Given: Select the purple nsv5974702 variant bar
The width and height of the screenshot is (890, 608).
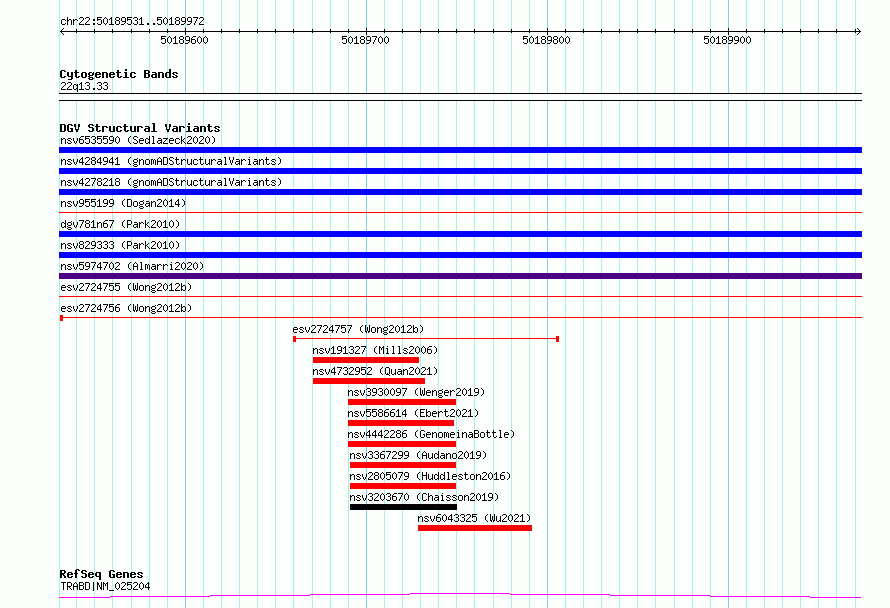Looking at the screenshot, I should [460, 276].
